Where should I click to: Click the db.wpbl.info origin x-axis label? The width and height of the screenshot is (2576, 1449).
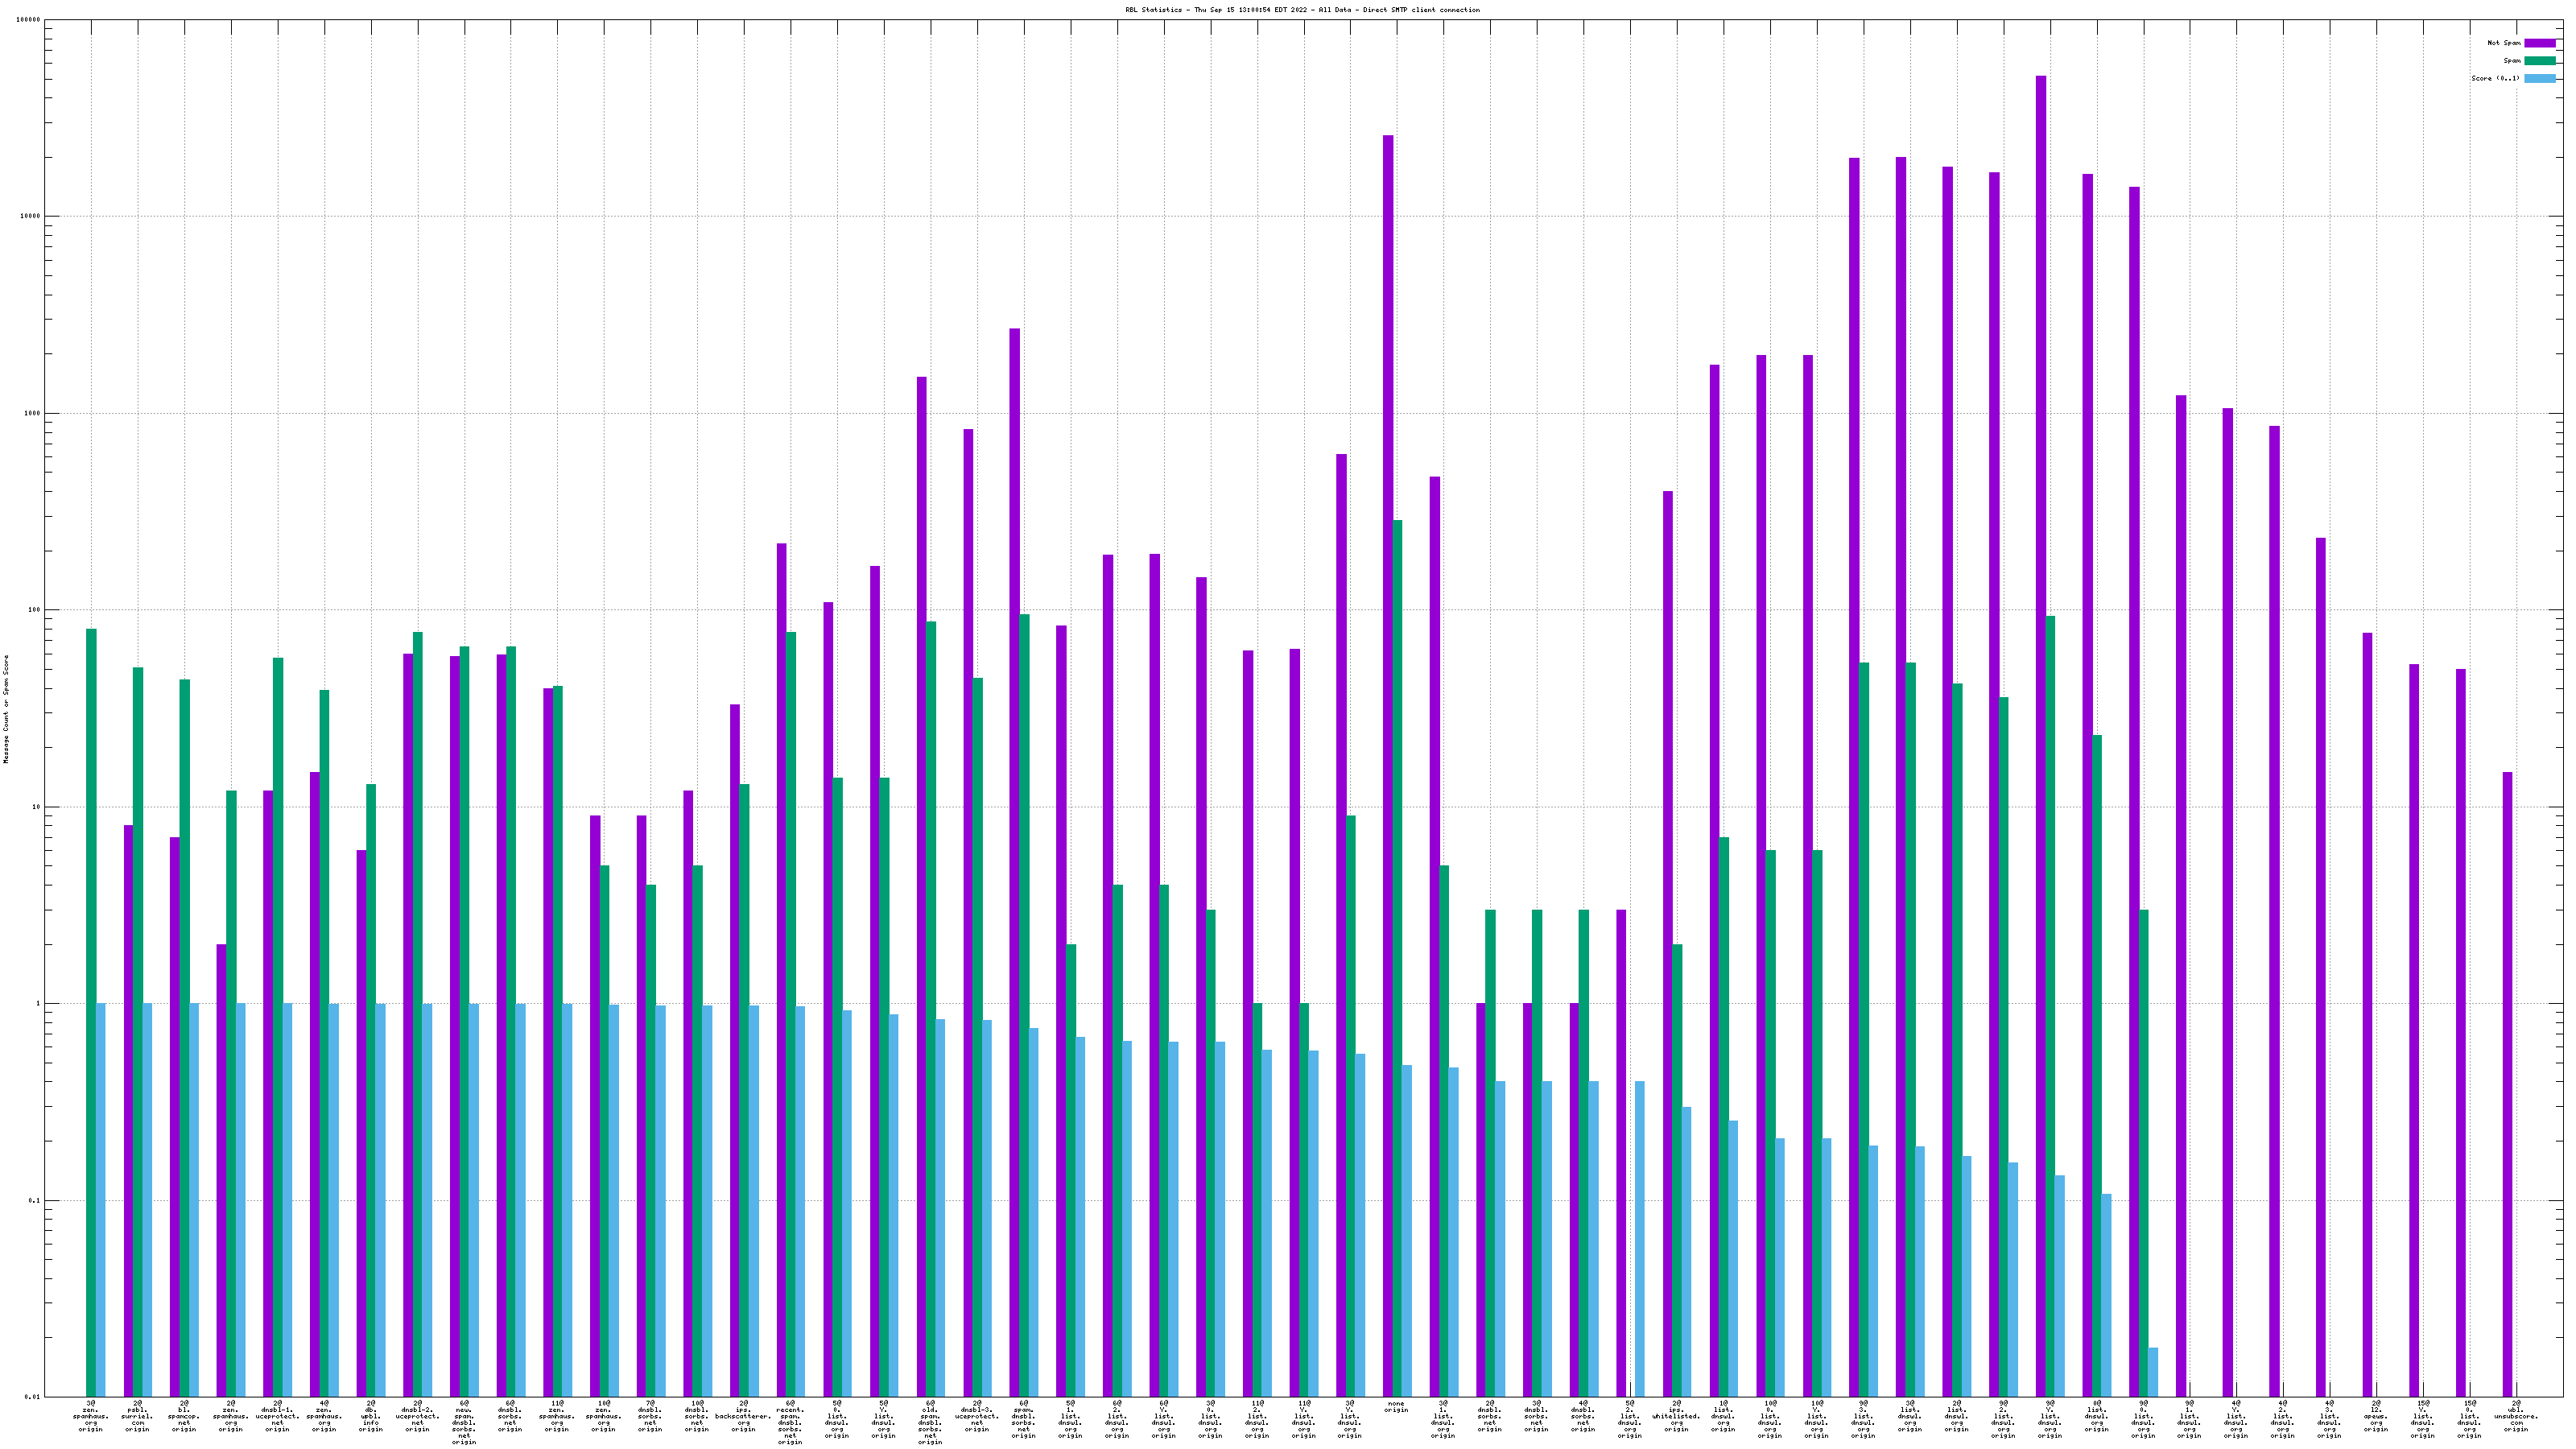point(371,1416)
